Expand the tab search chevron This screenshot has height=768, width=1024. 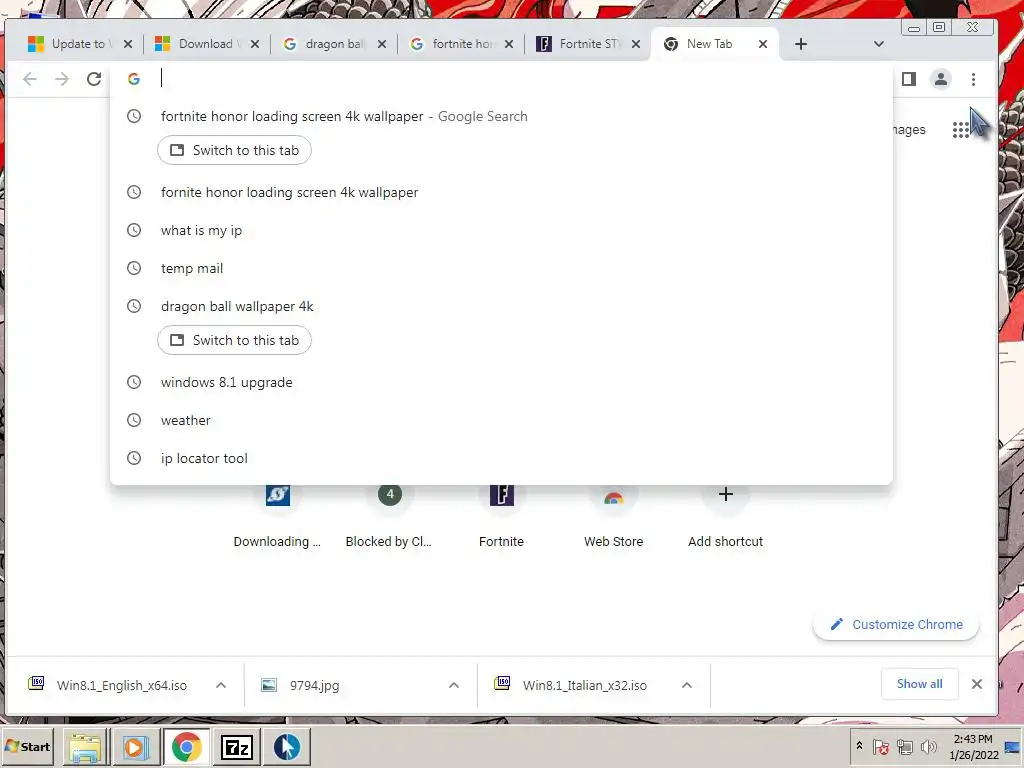(879, 44)
